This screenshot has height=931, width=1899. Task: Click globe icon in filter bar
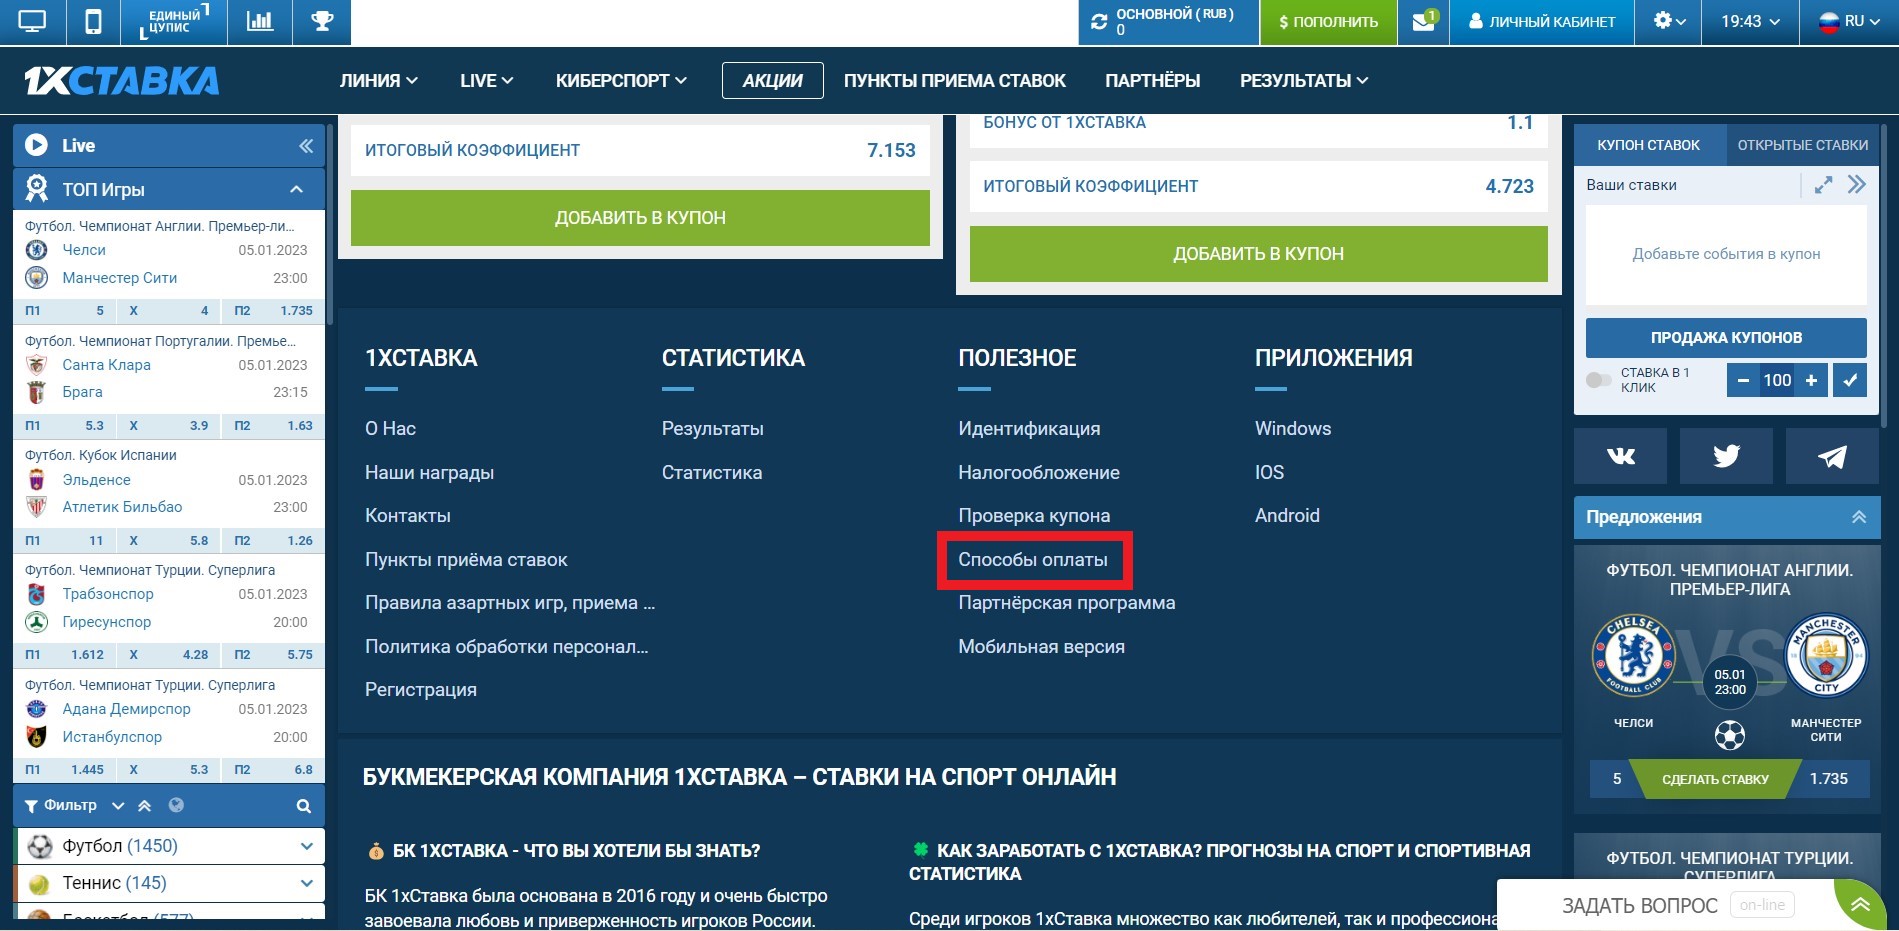point(176,805)
